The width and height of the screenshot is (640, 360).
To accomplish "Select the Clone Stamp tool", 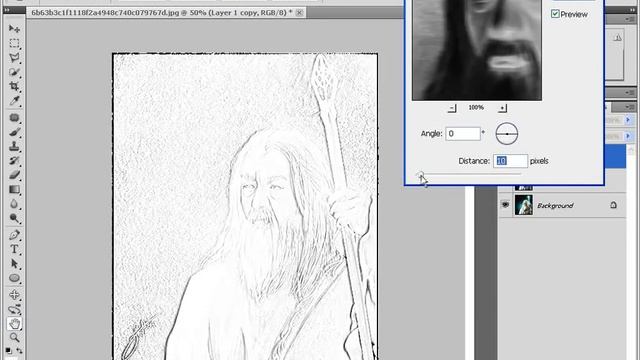I will [14, 146].
